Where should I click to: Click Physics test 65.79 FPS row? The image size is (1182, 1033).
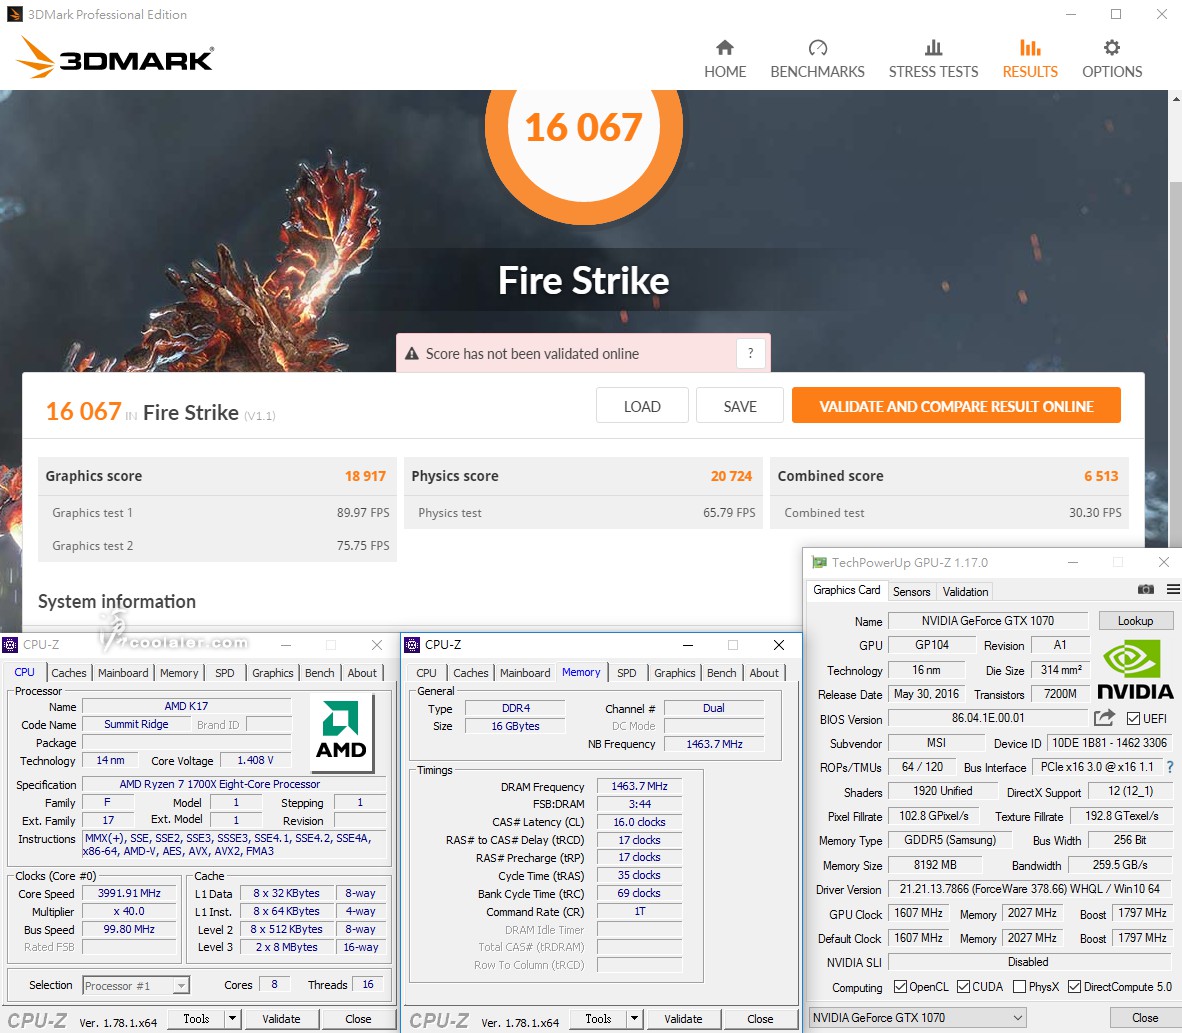pos(583,513)
